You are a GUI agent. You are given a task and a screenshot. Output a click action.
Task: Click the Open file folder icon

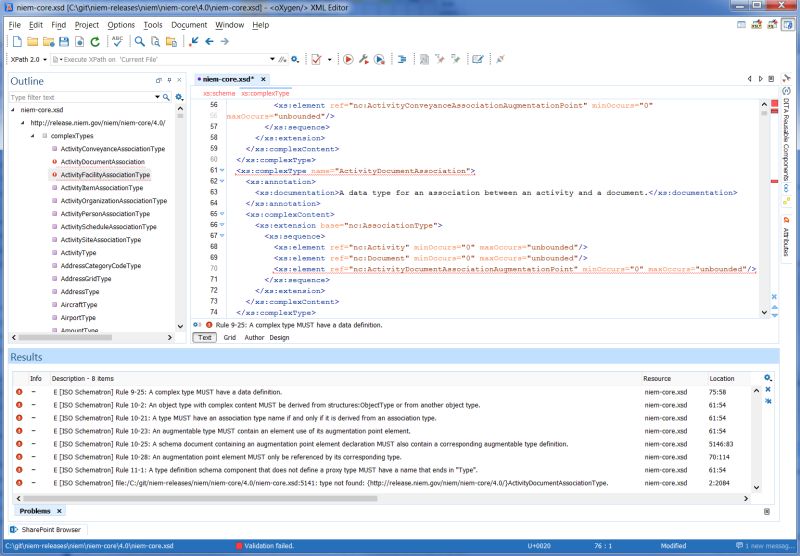tap(33, 42)
